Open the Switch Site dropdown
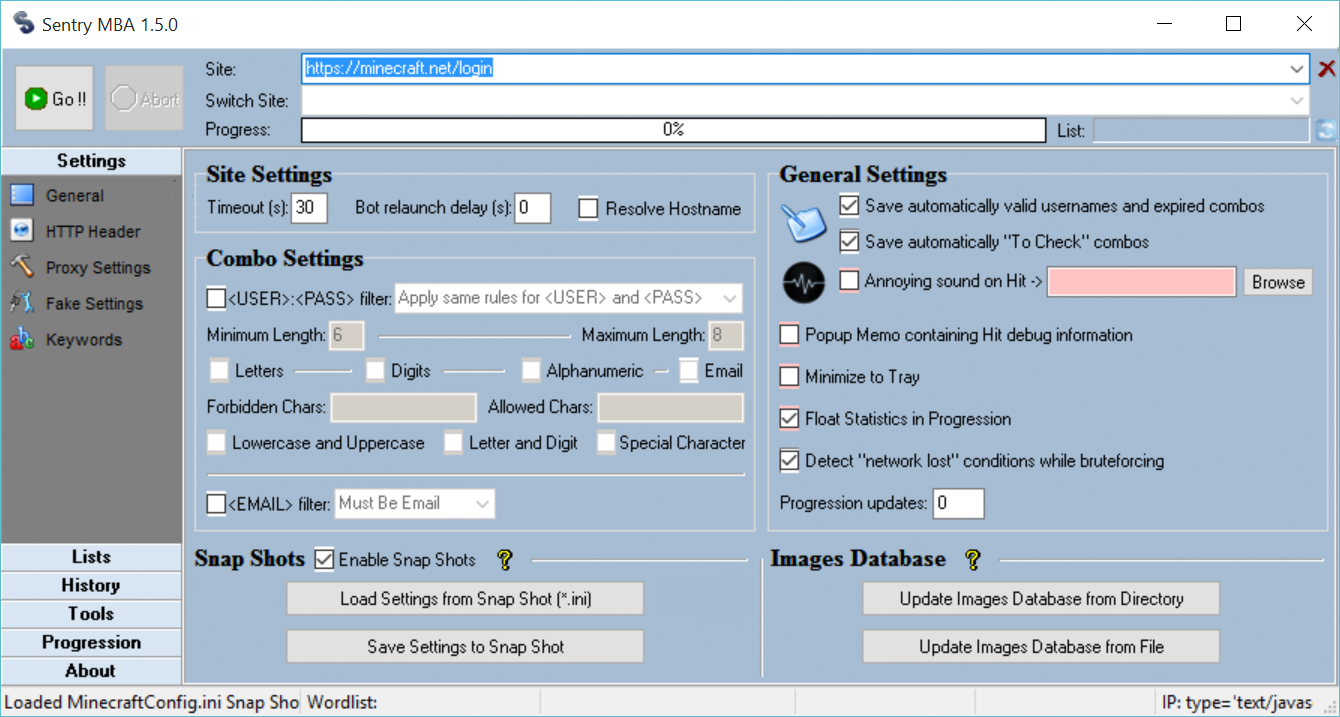The height and width of the screenshot is (717, 1340). (1298, 101)
